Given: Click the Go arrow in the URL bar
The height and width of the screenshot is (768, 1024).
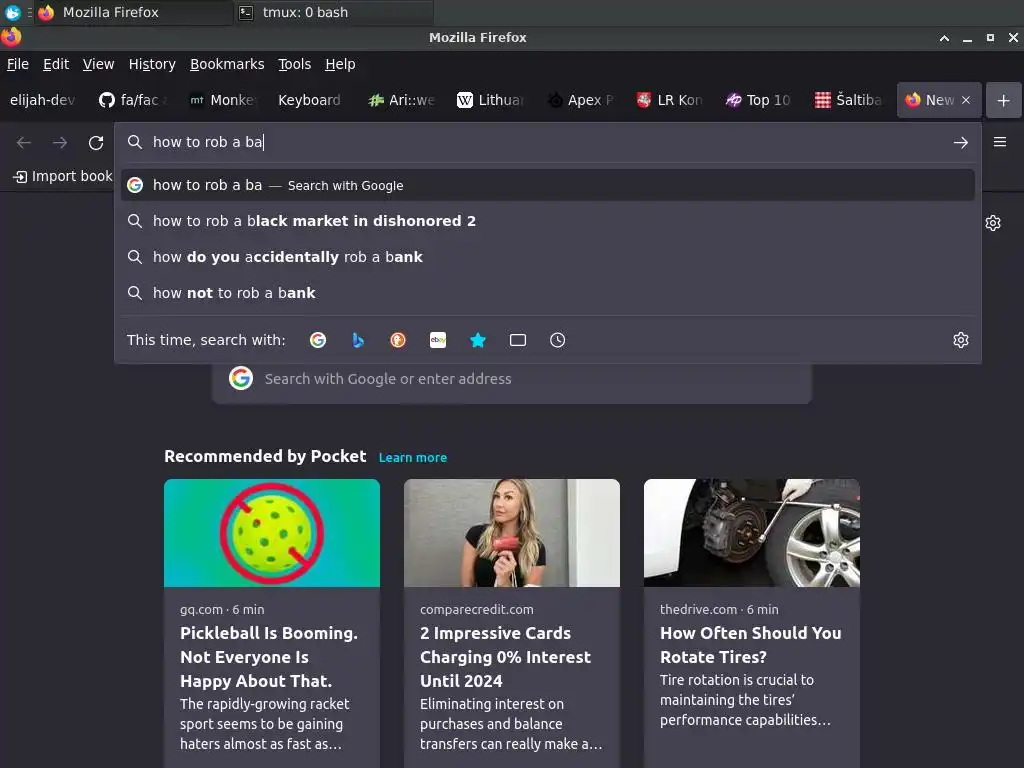Looking at the screenshot, I should pos(960,142).
